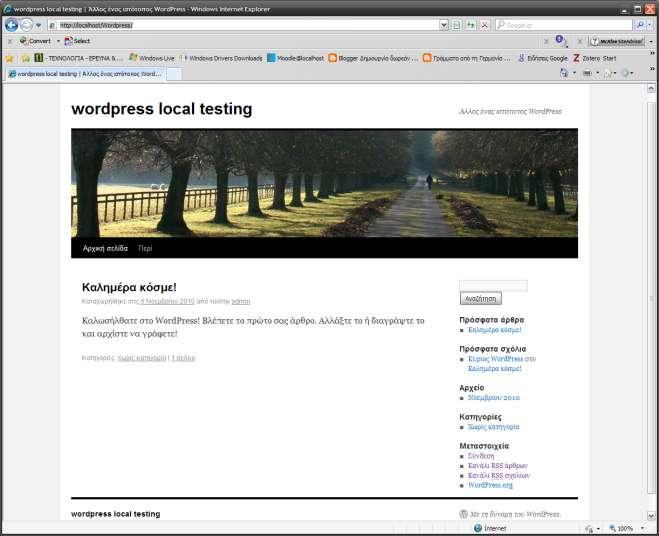Click the address bar URL field

244,25
